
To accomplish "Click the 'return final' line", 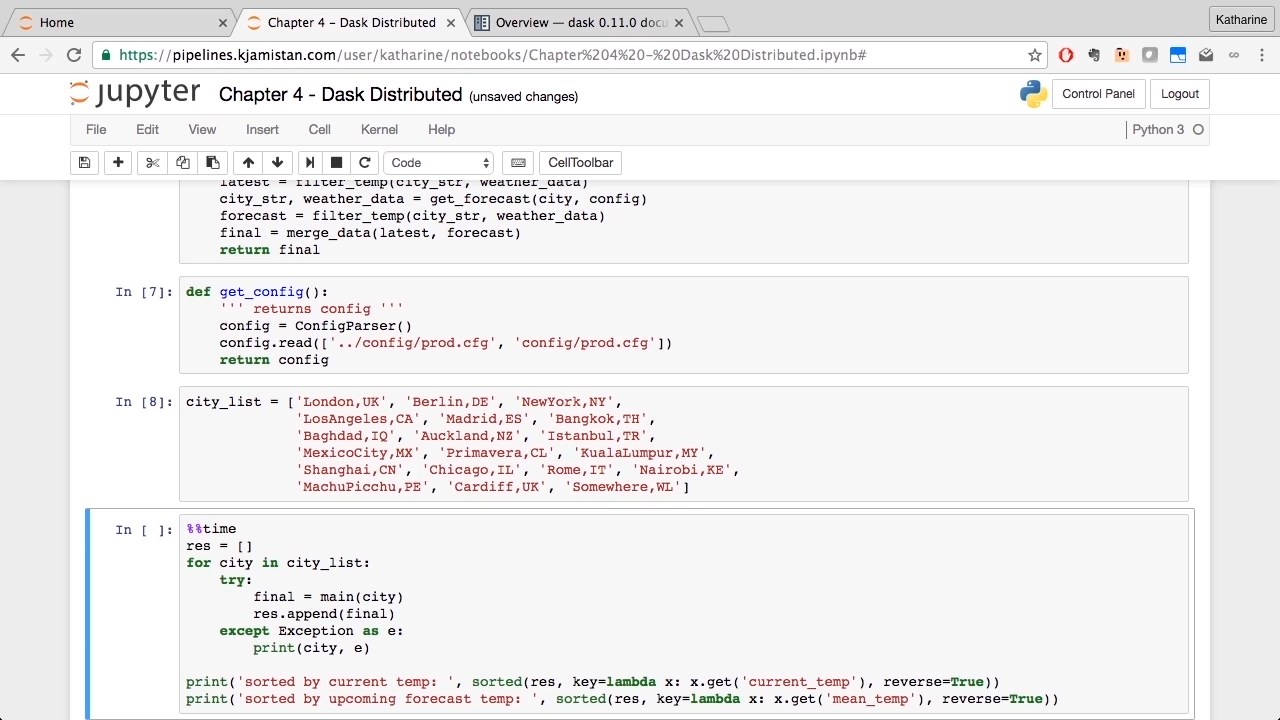I will point(270,250).
